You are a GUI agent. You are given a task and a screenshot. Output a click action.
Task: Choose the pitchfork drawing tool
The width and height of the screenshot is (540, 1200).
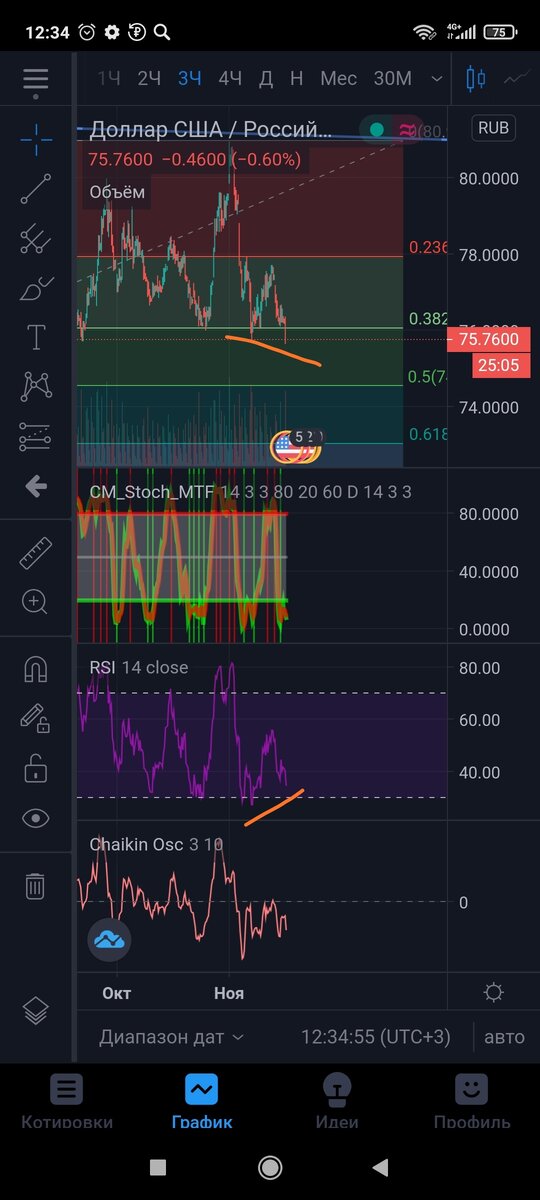[x=36, y=238]
